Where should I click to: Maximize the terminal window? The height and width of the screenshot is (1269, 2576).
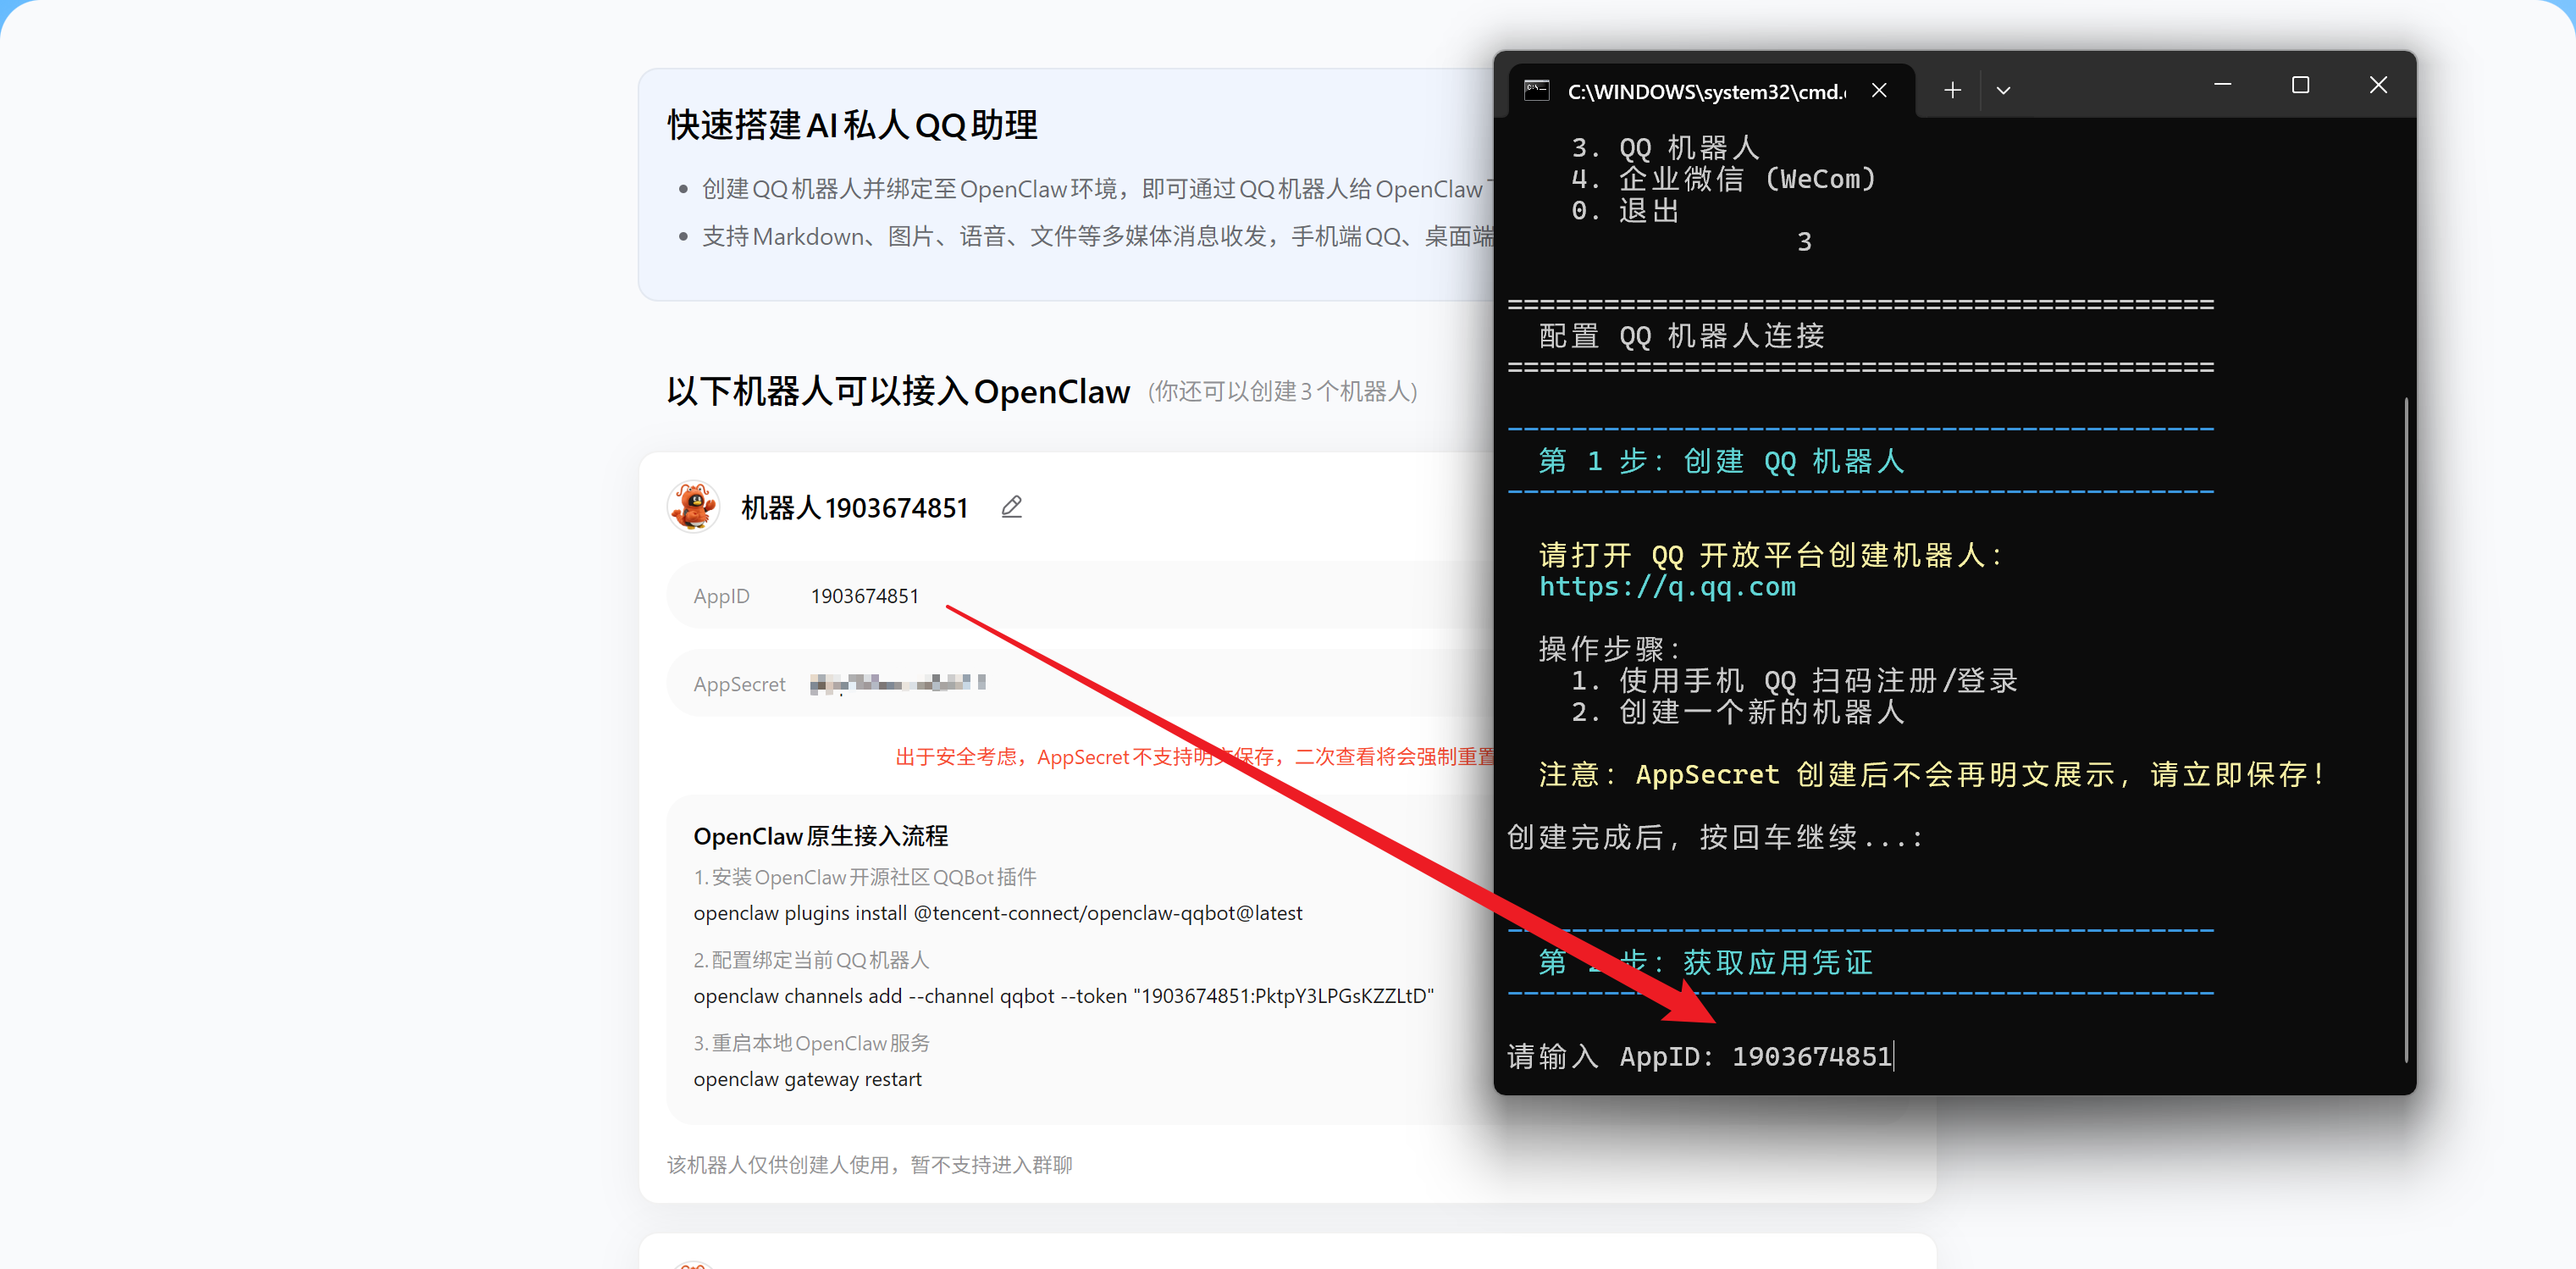pyautogui.click(x=2300, y=85)
